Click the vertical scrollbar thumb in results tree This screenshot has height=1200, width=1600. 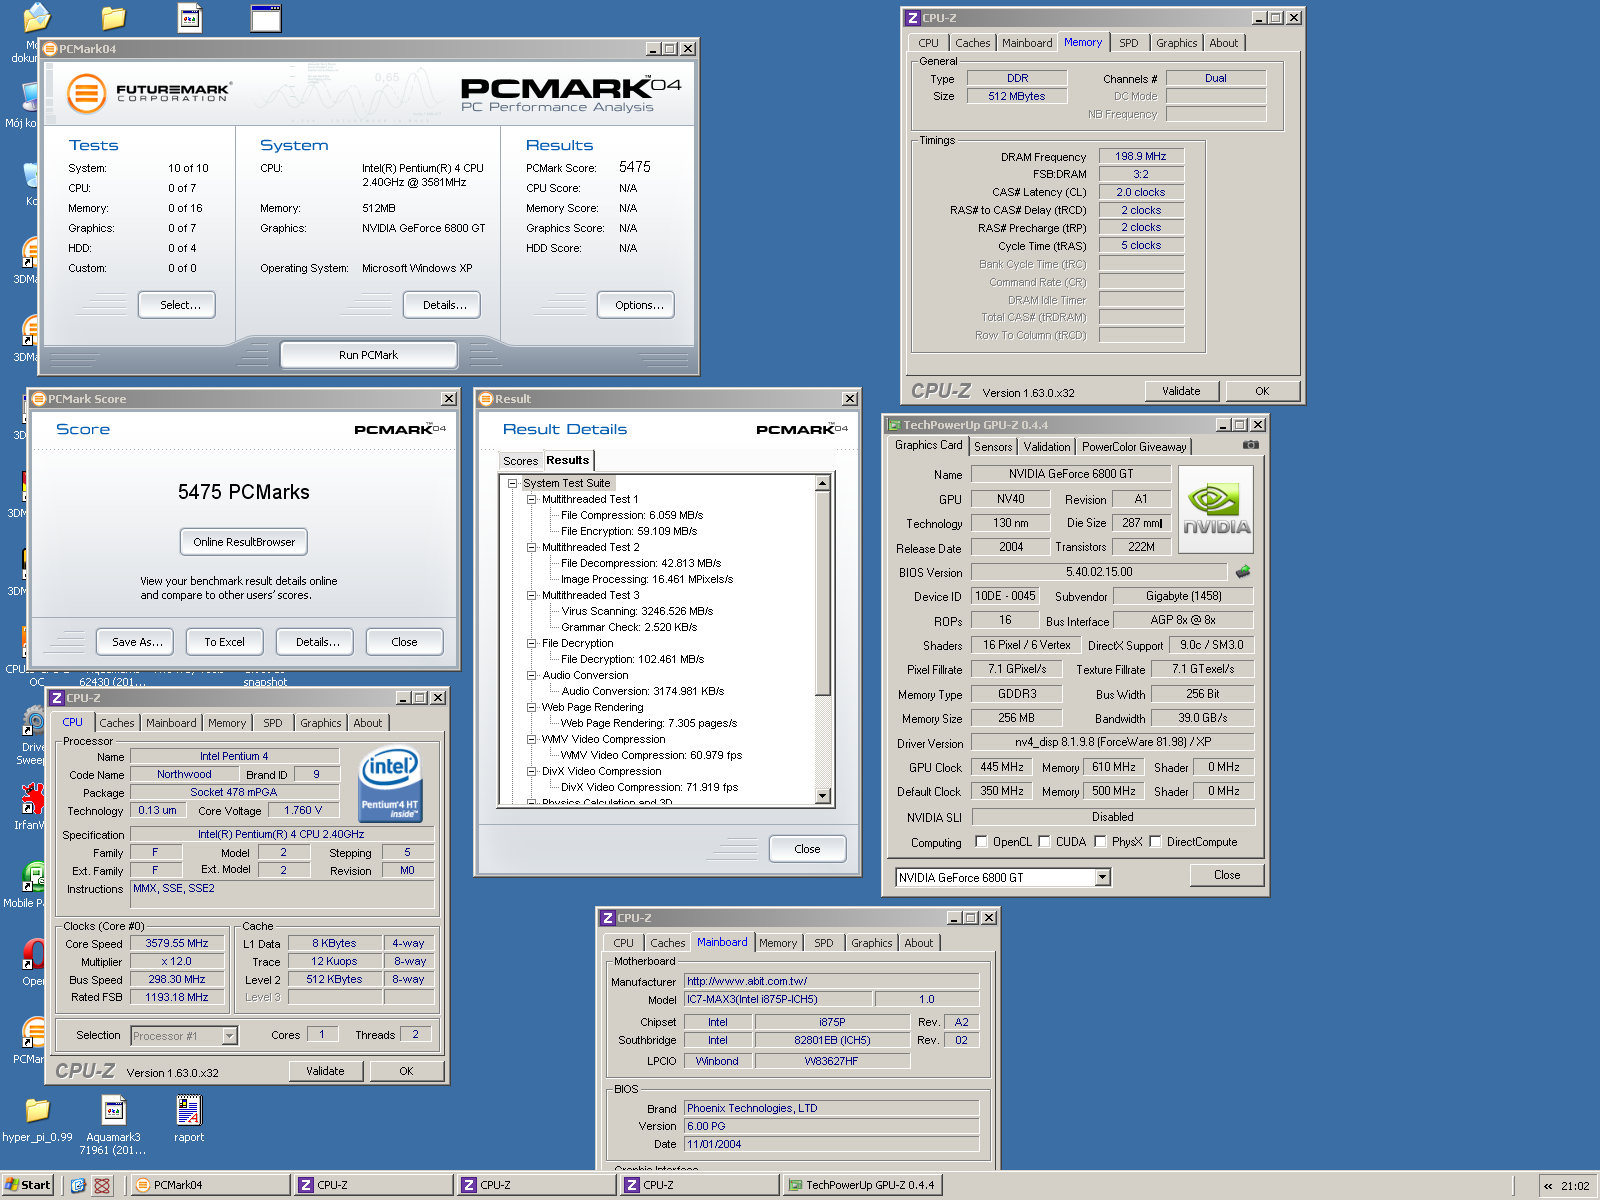tap(823, 593)
